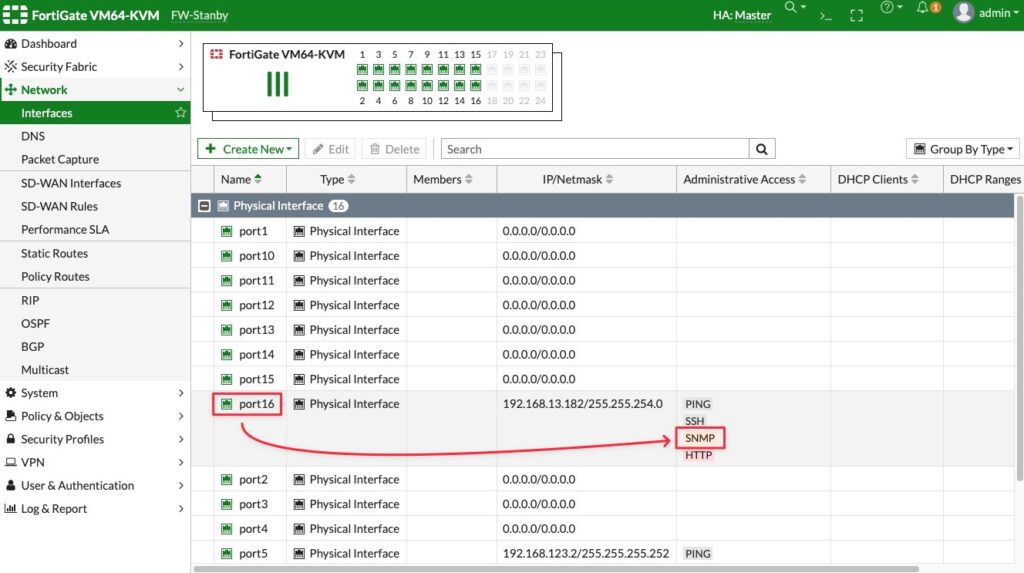Open Policy Routes page
The width and height of the screenshot is (1024, 573).
(x=55, y=276)
